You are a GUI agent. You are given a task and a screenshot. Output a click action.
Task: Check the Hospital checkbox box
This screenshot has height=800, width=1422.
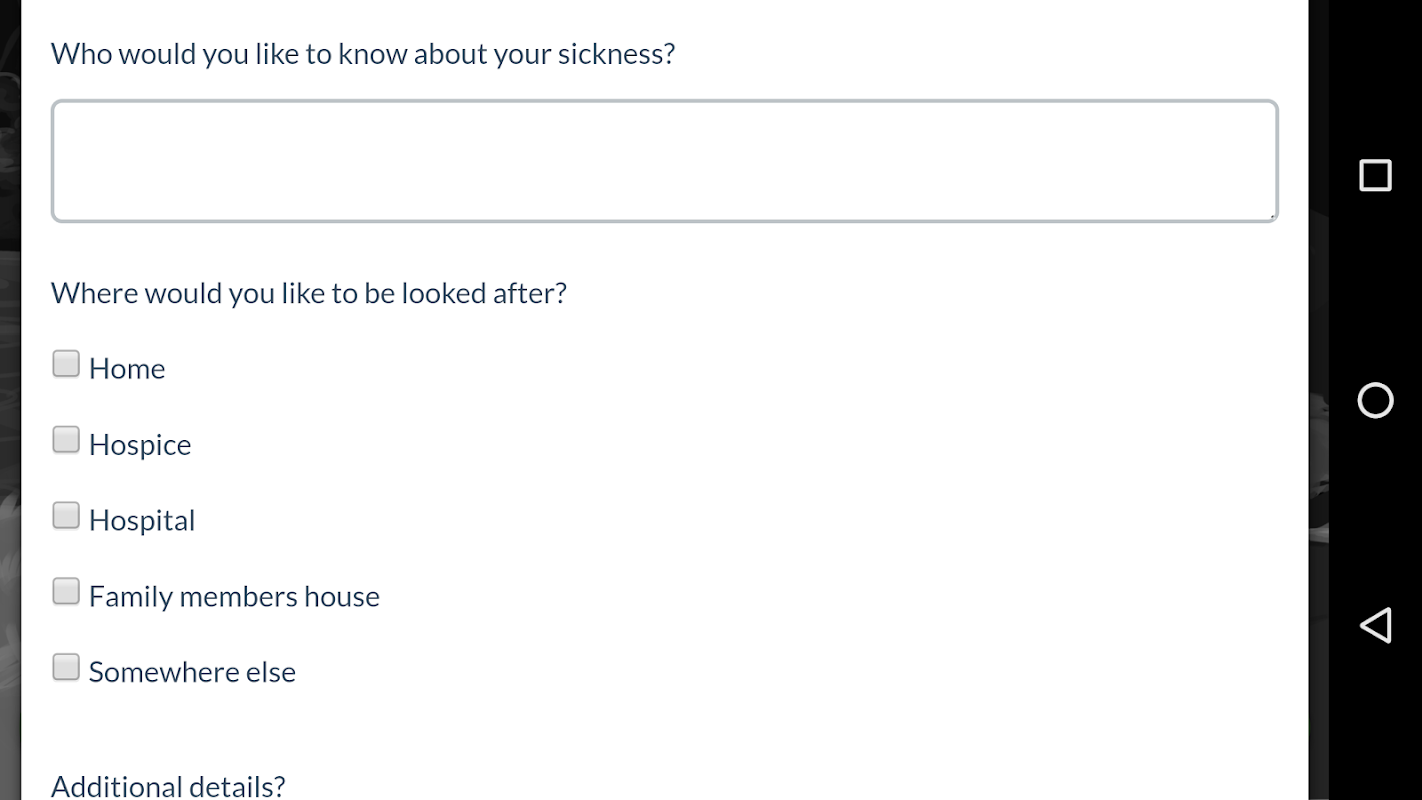tap(66, 516)
